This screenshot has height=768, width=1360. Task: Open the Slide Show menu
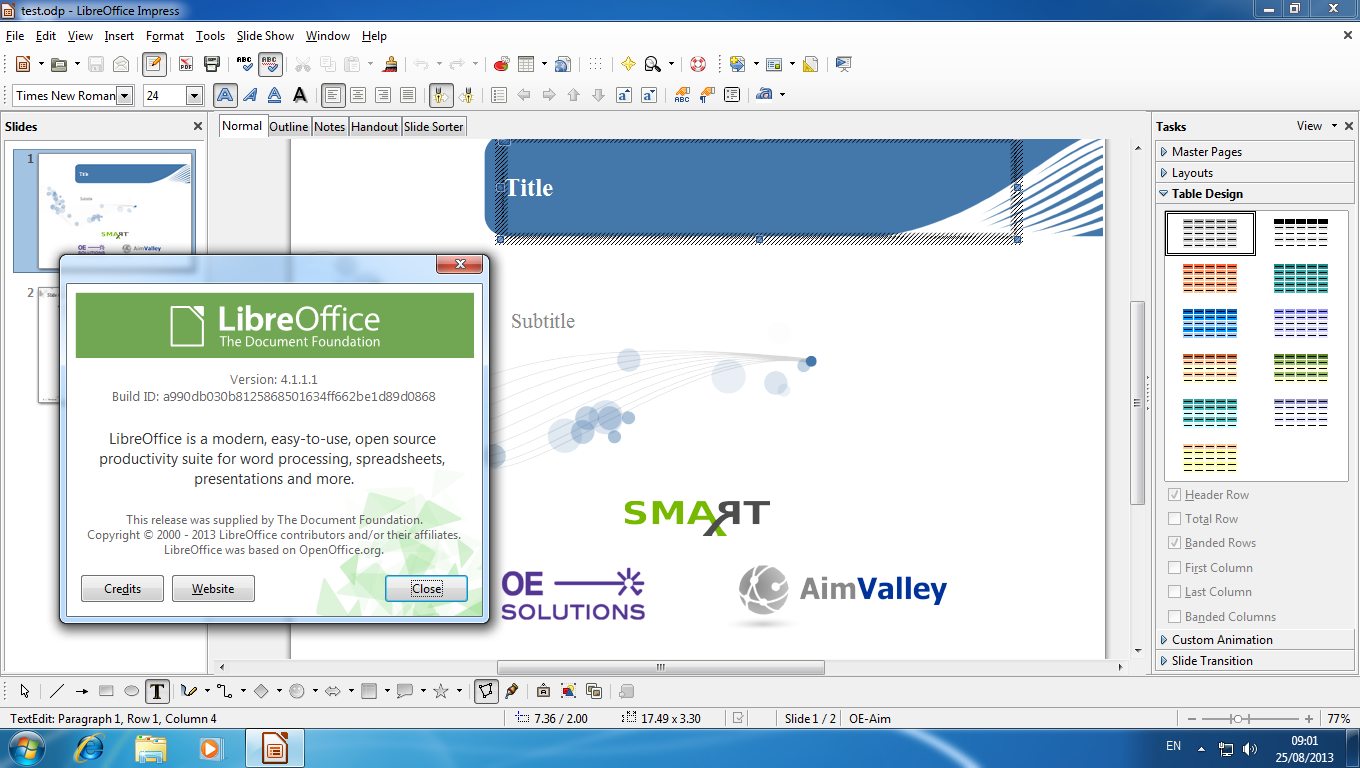265,36
